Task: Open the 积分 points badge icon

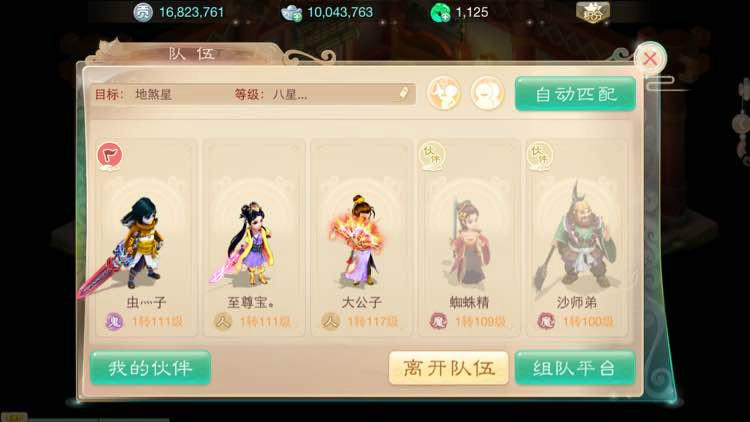Action: 593,12
